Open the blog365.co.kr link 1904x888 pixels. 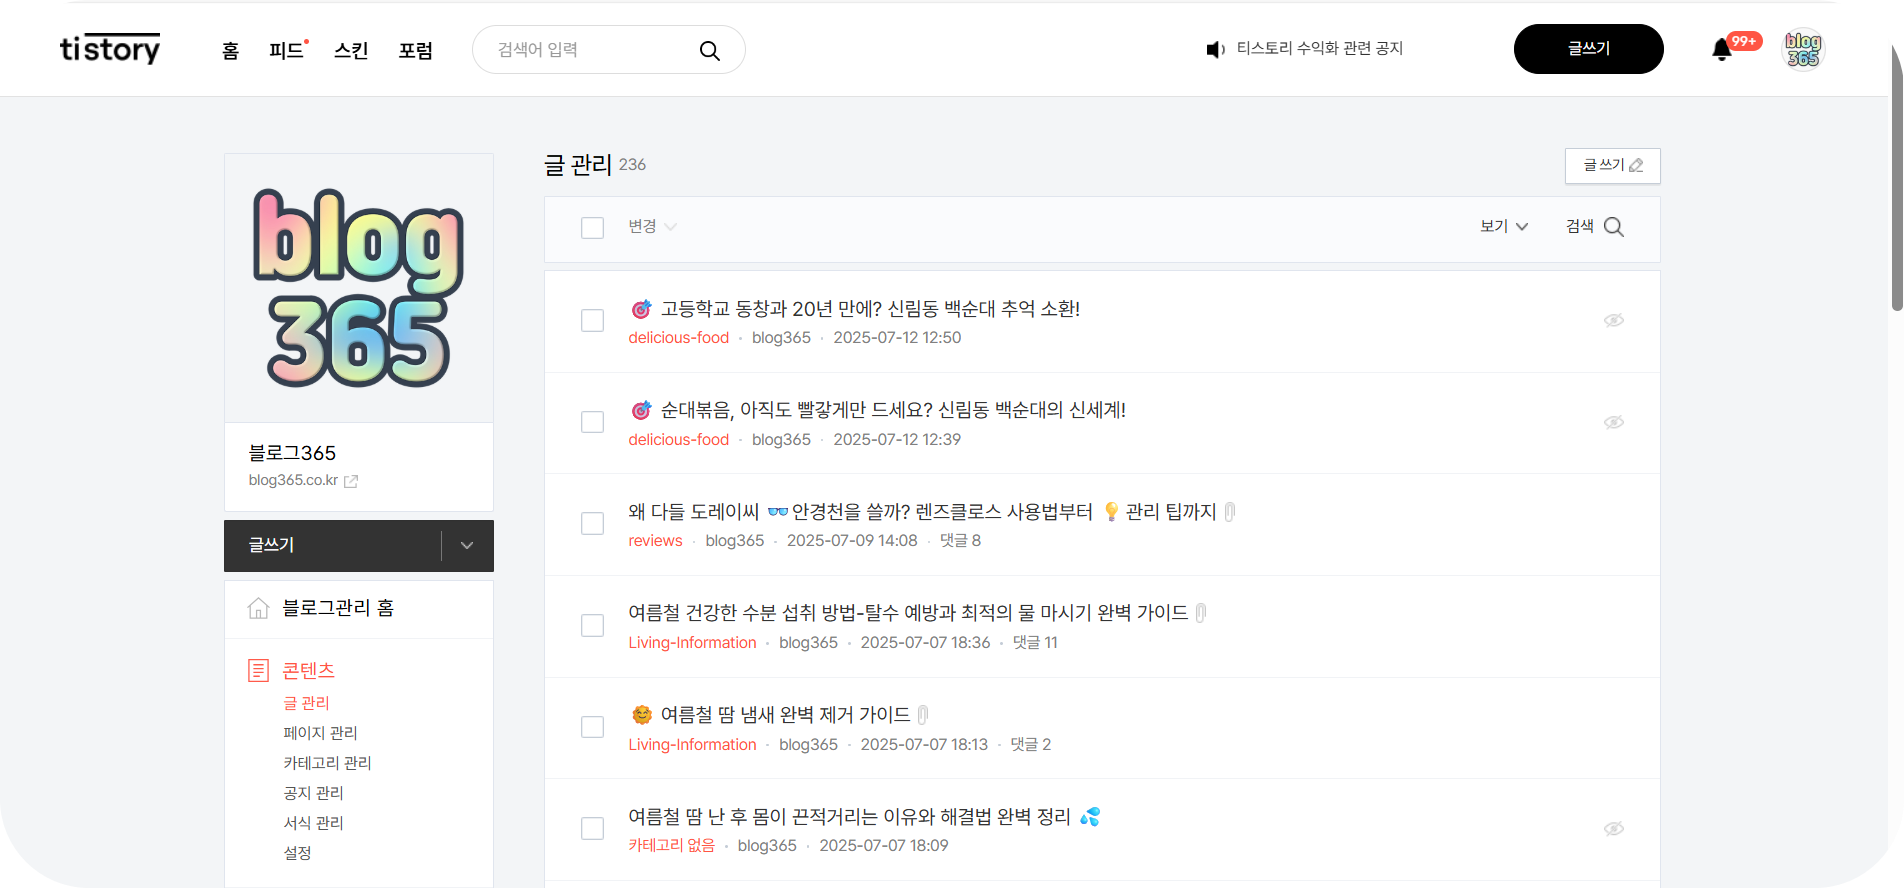point(293,480)
